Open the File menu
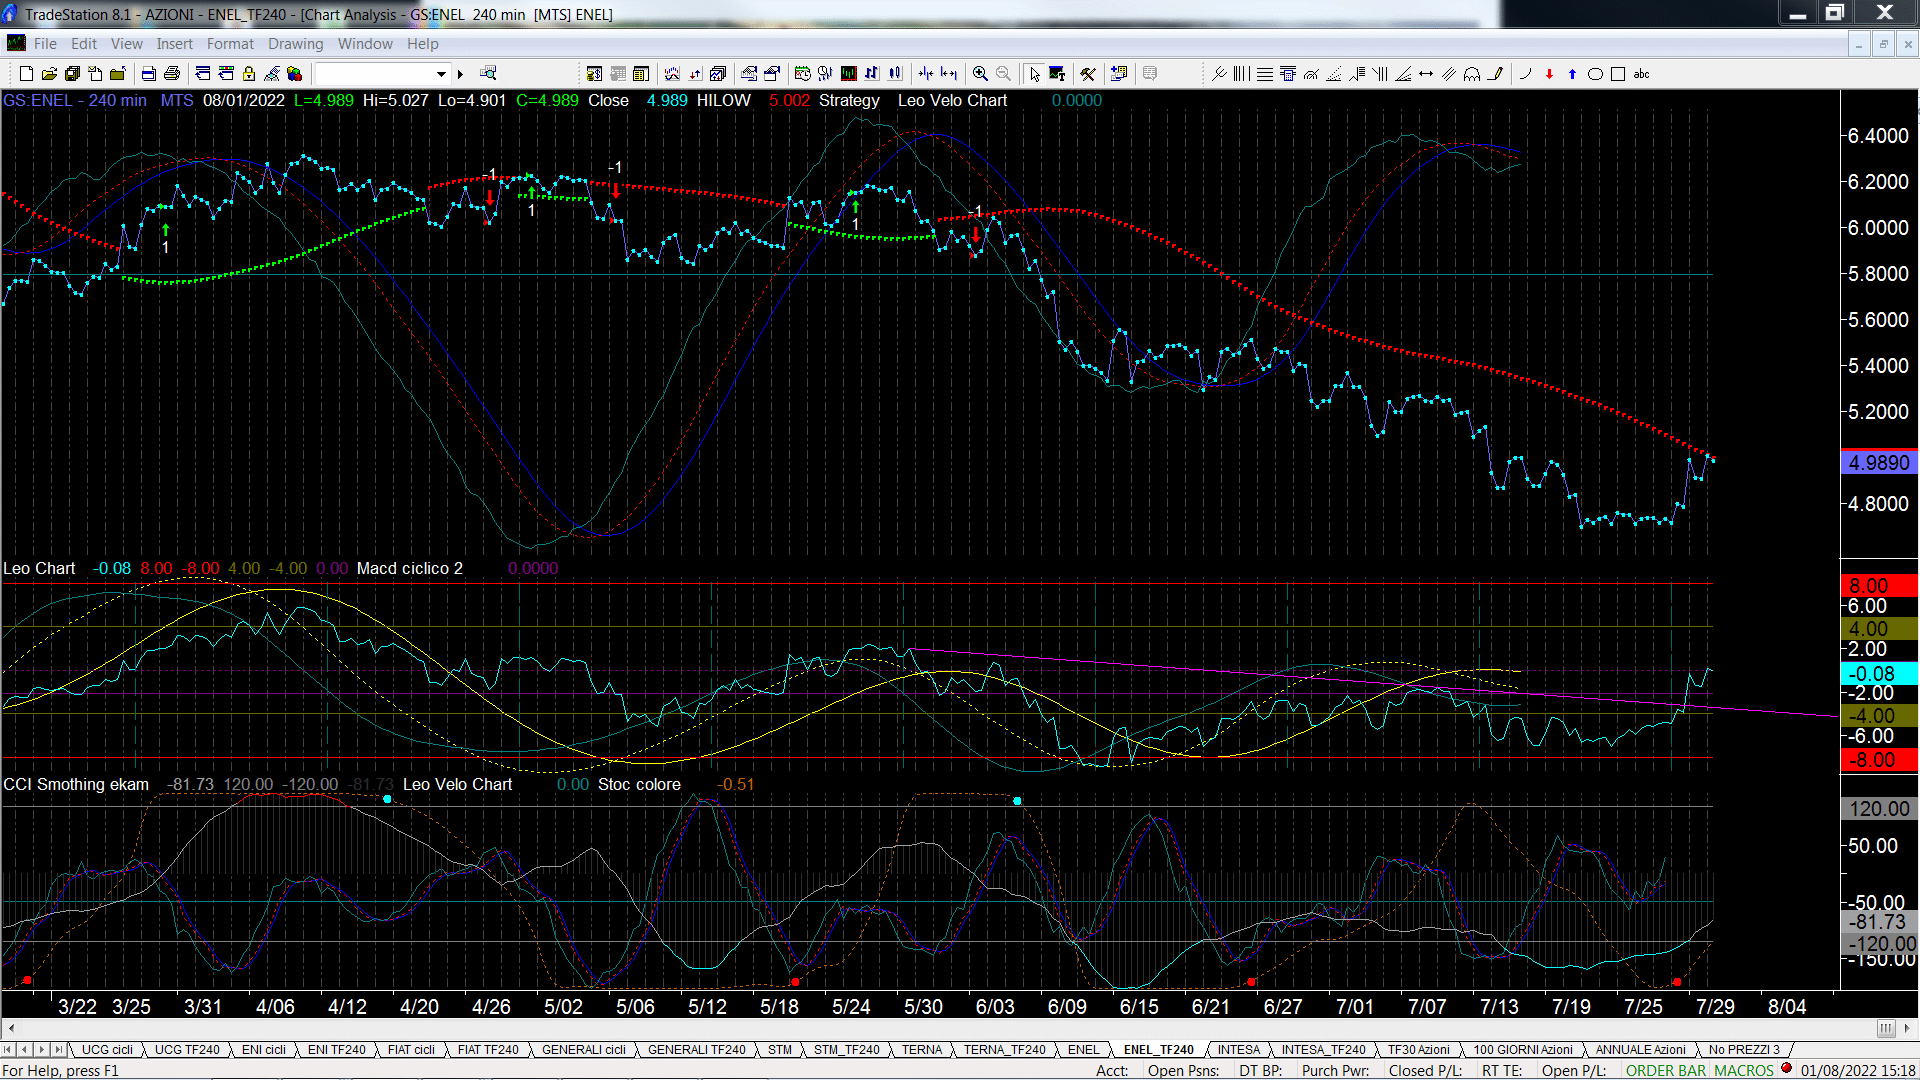 (45, 43)
